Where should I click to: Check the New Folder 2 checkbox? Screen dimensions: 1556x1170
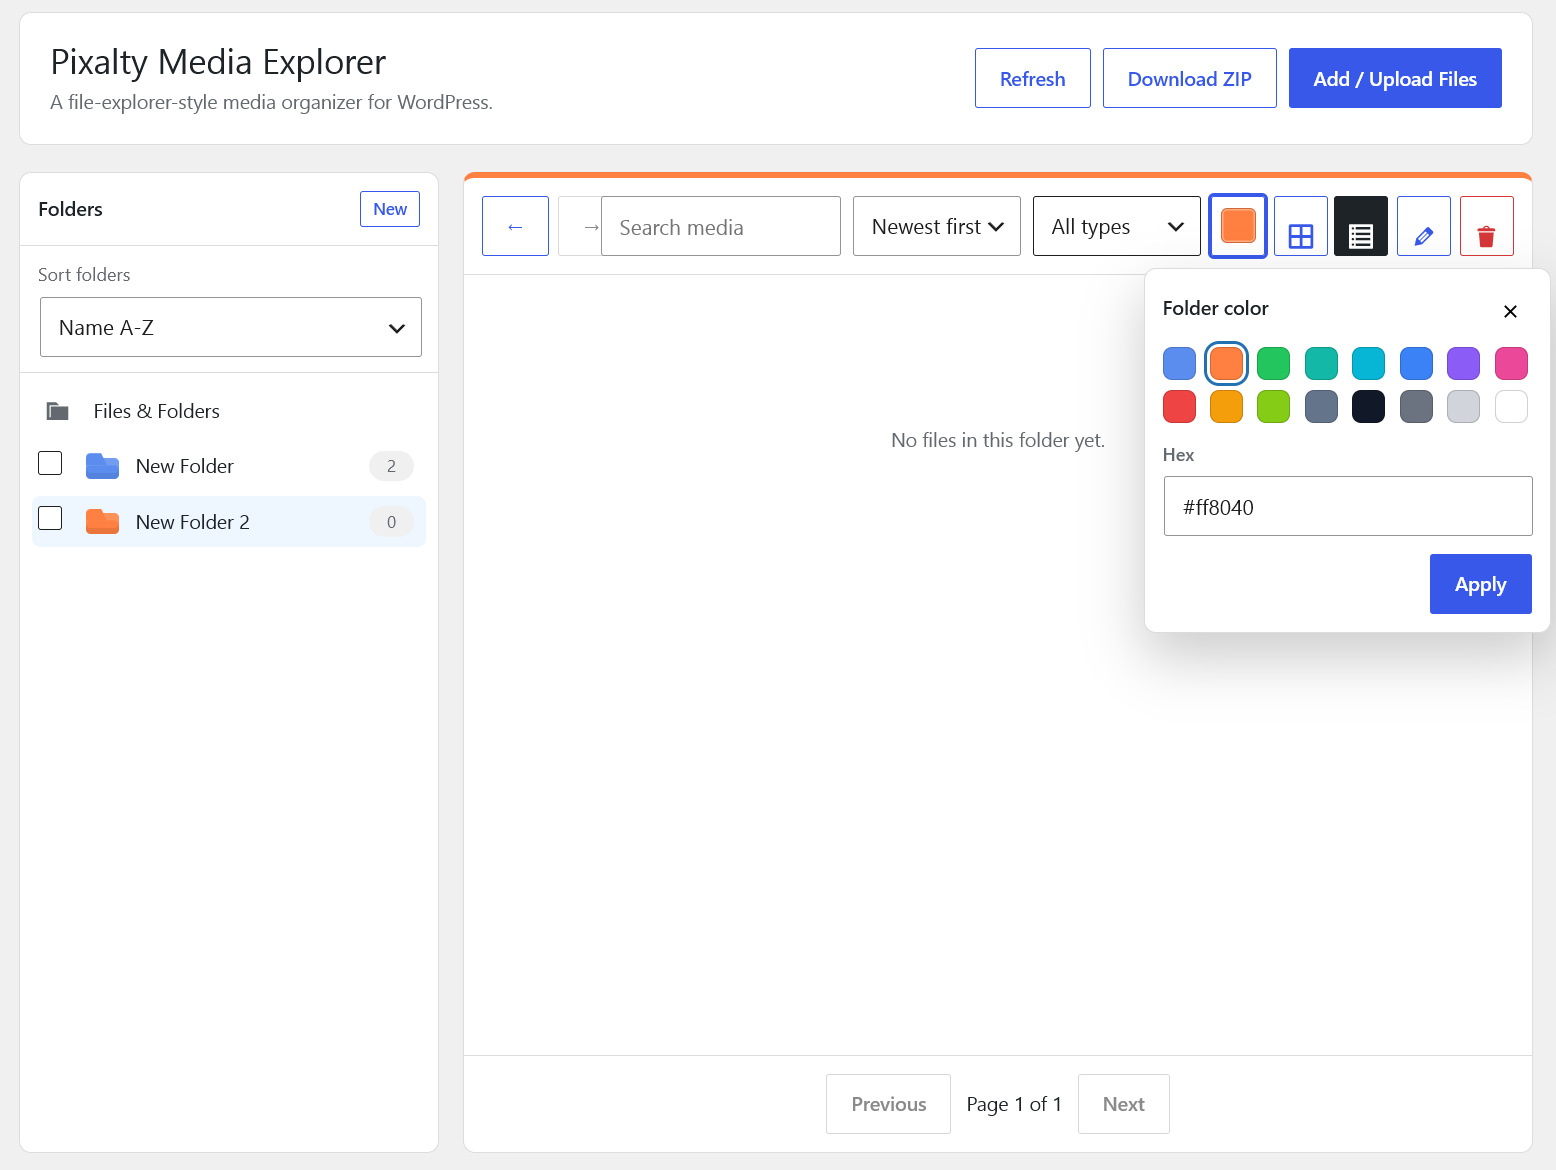click(50, 518)
